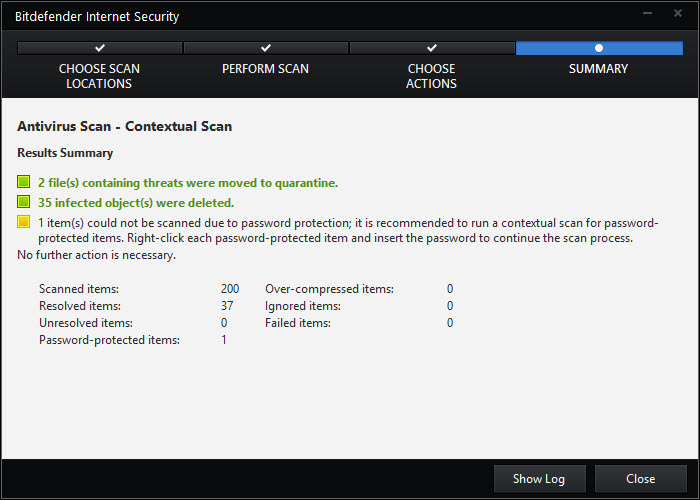Click the checkmark above Perform Scan
700x500 pixels.
click(266, 47)
